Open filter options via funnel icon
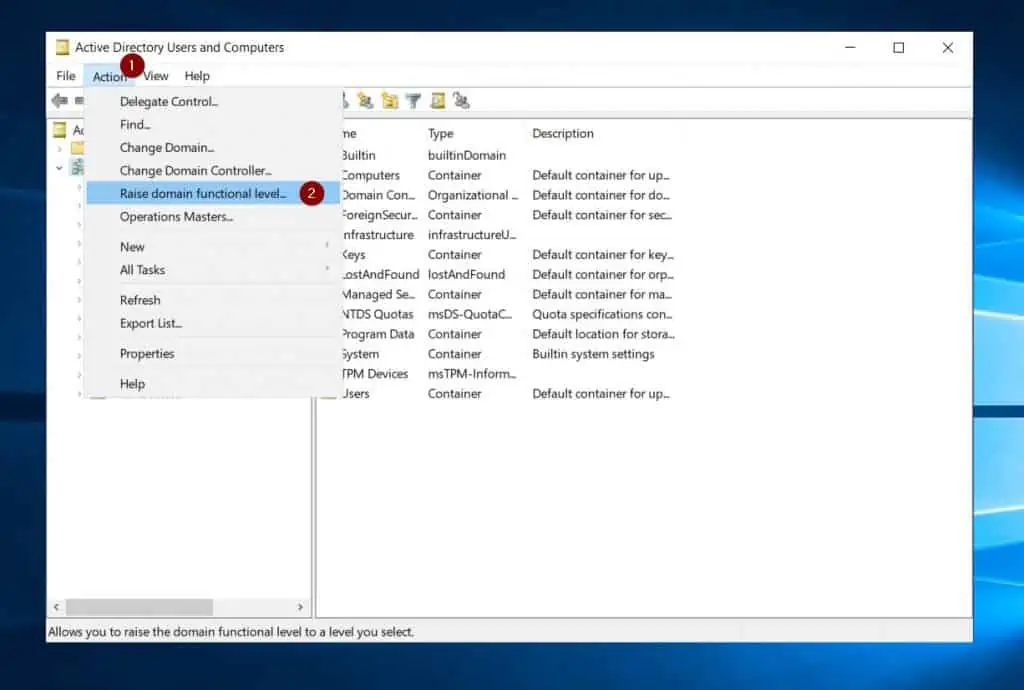 pyautogui.click(x=413, y=101)
